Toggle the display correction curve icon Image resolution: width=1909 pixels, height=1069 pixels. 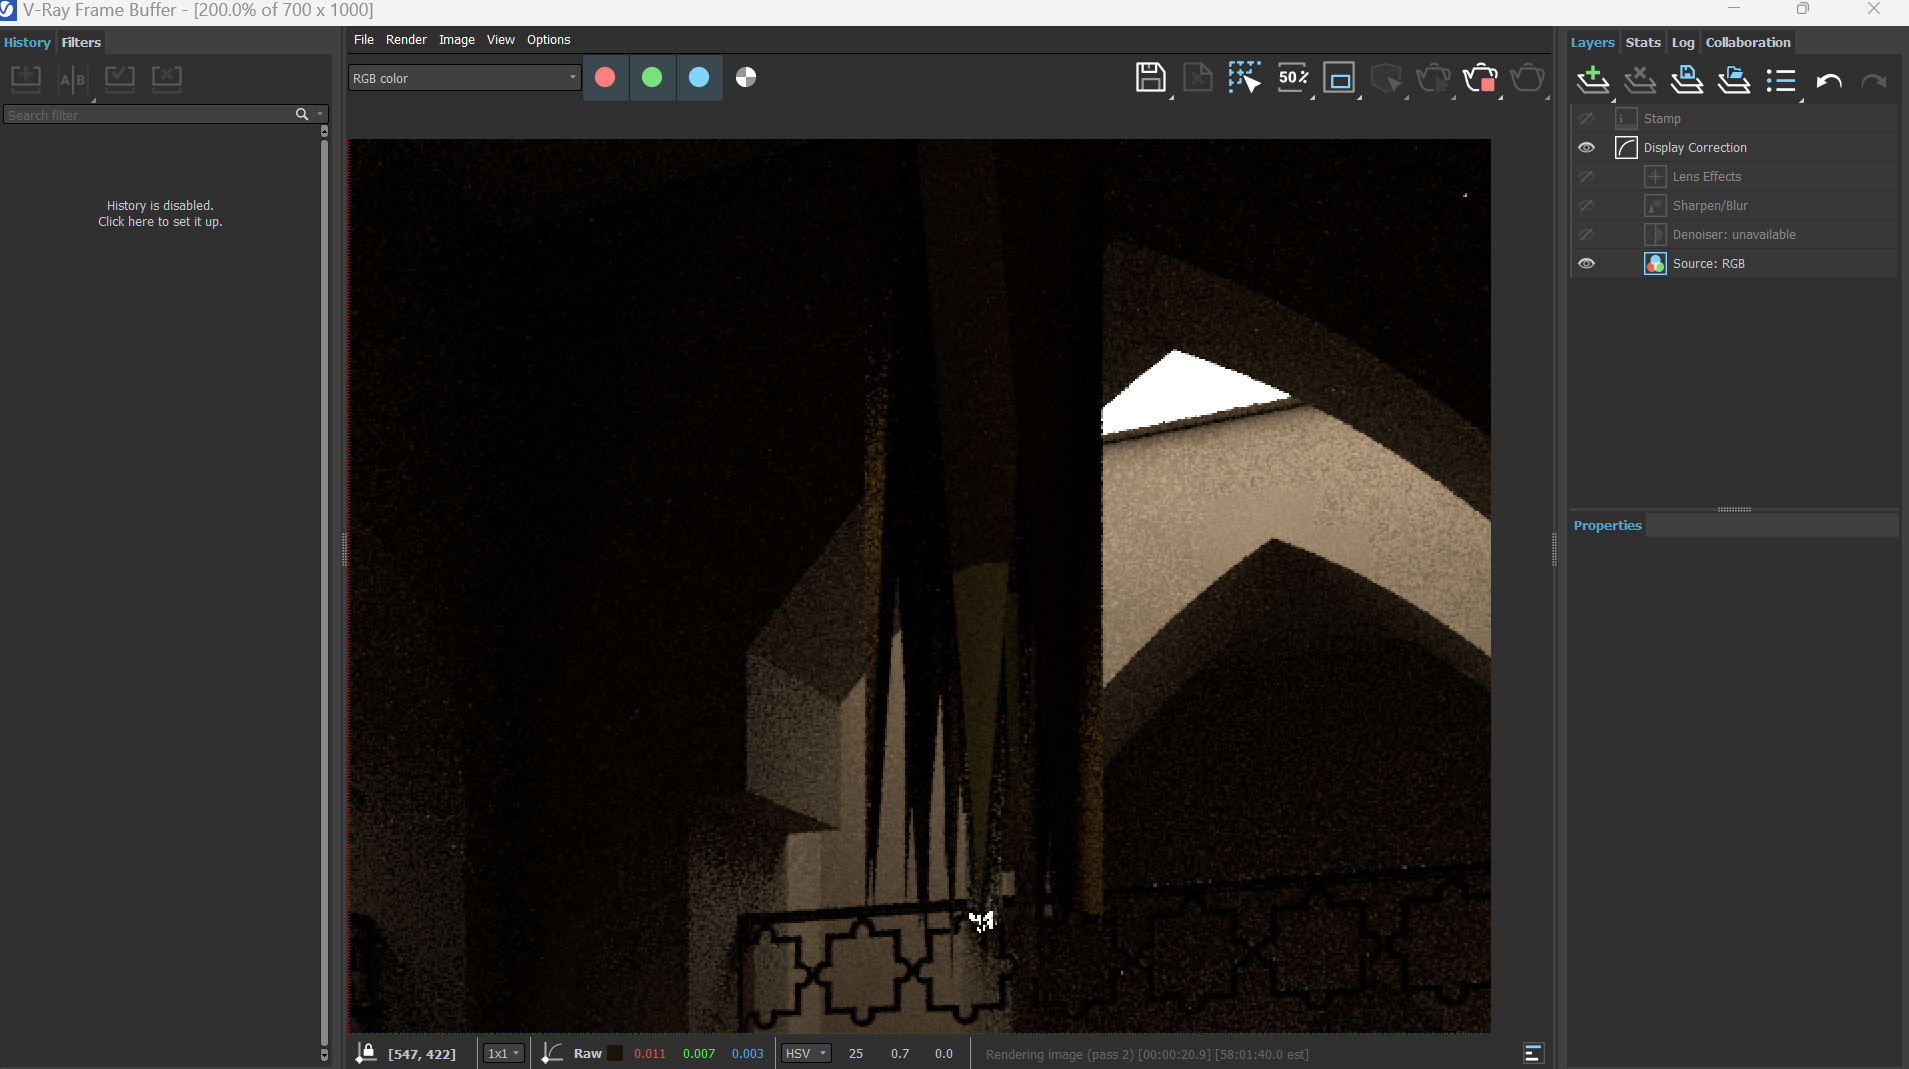(x=552, y=1053)
